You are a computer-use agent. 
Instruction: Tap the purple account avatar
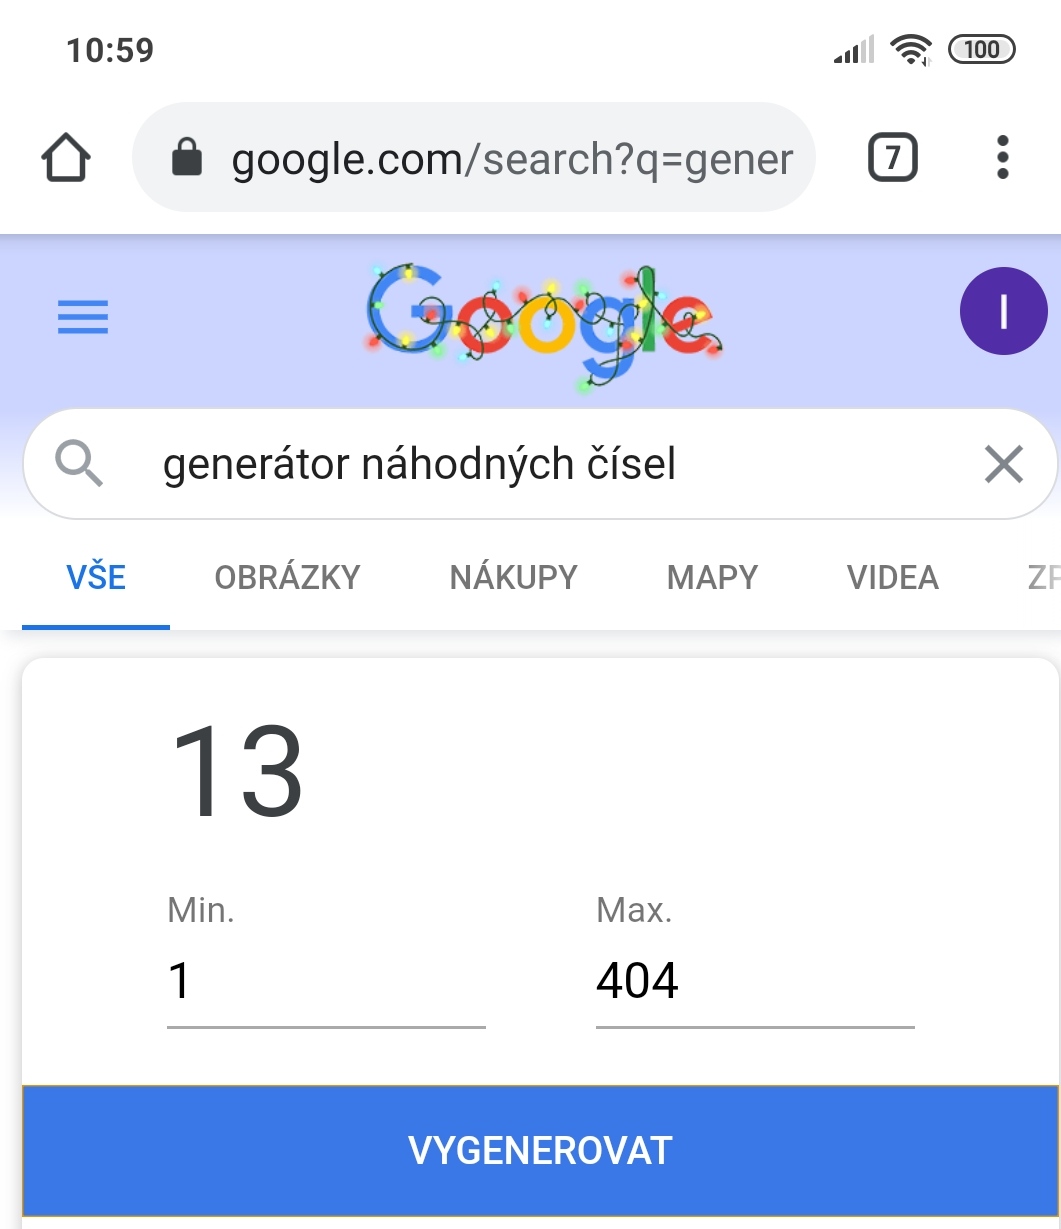(1003, 312)
